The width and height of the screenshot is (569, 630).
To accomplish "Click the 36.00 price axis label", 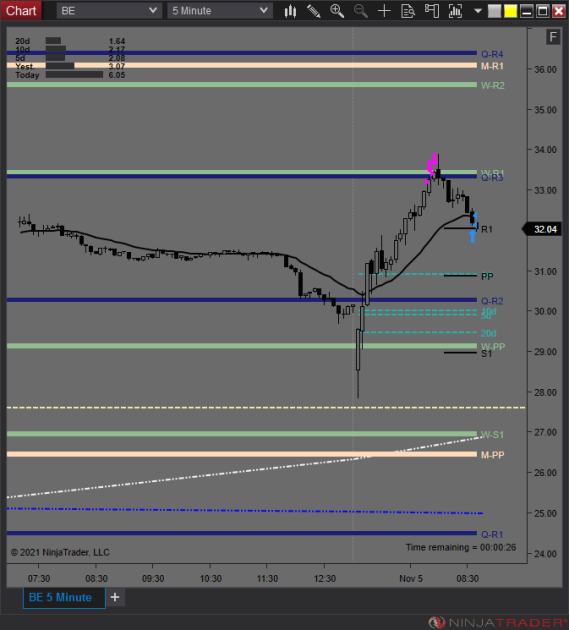I will pyautogui.click(x=545, y=70).
